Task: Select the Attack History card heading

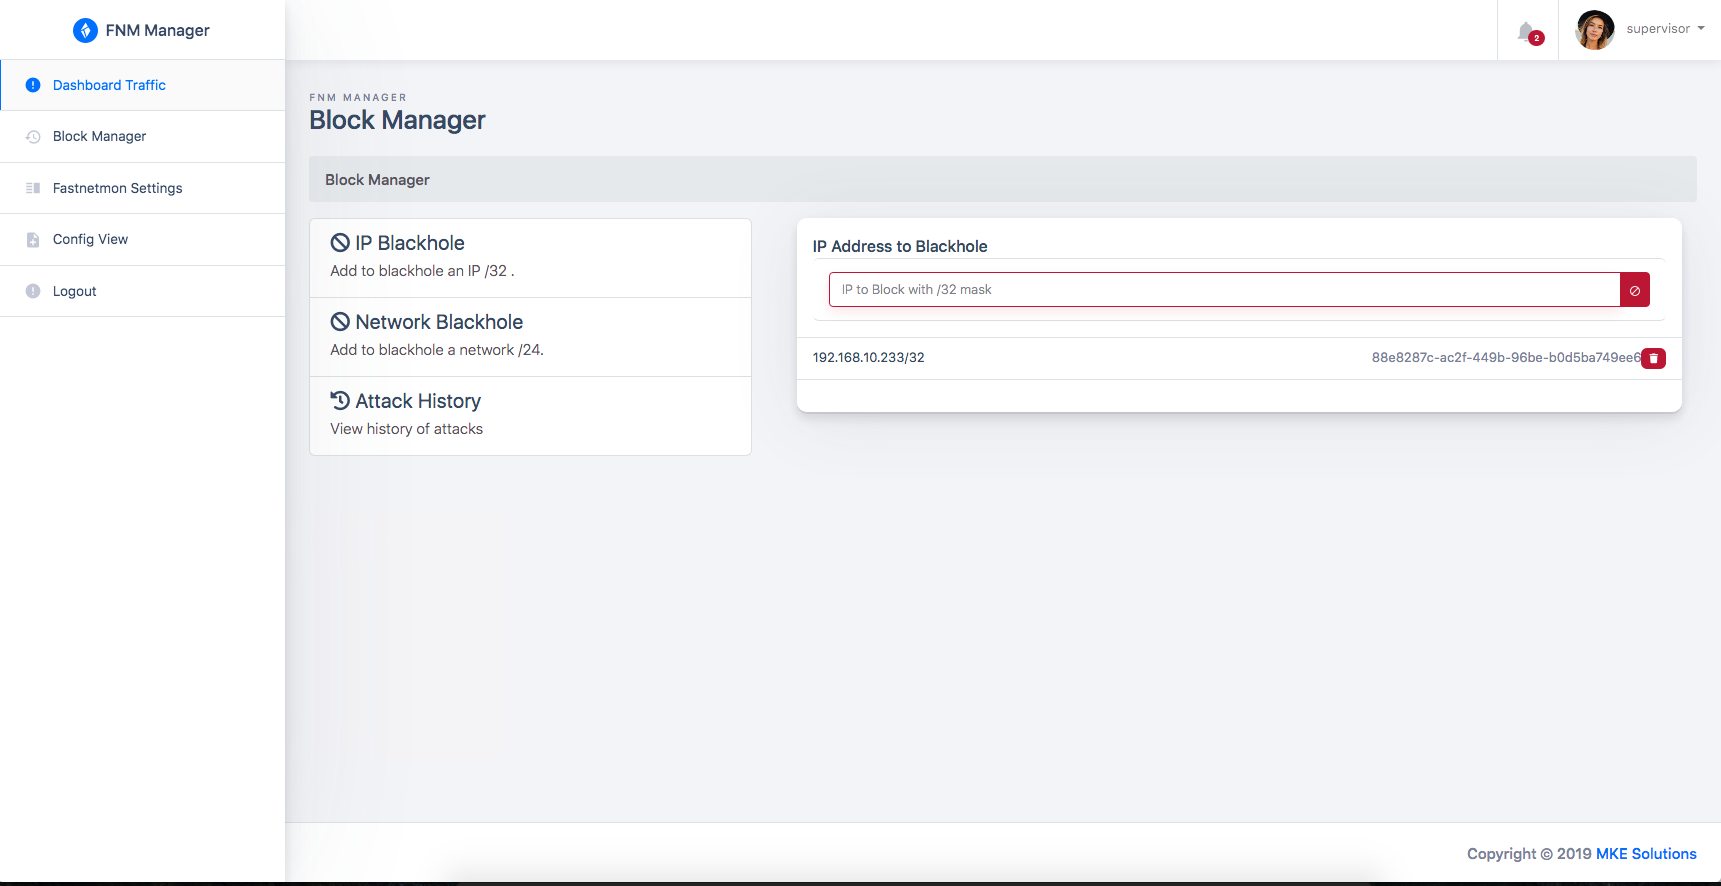Action: [418, 401]
